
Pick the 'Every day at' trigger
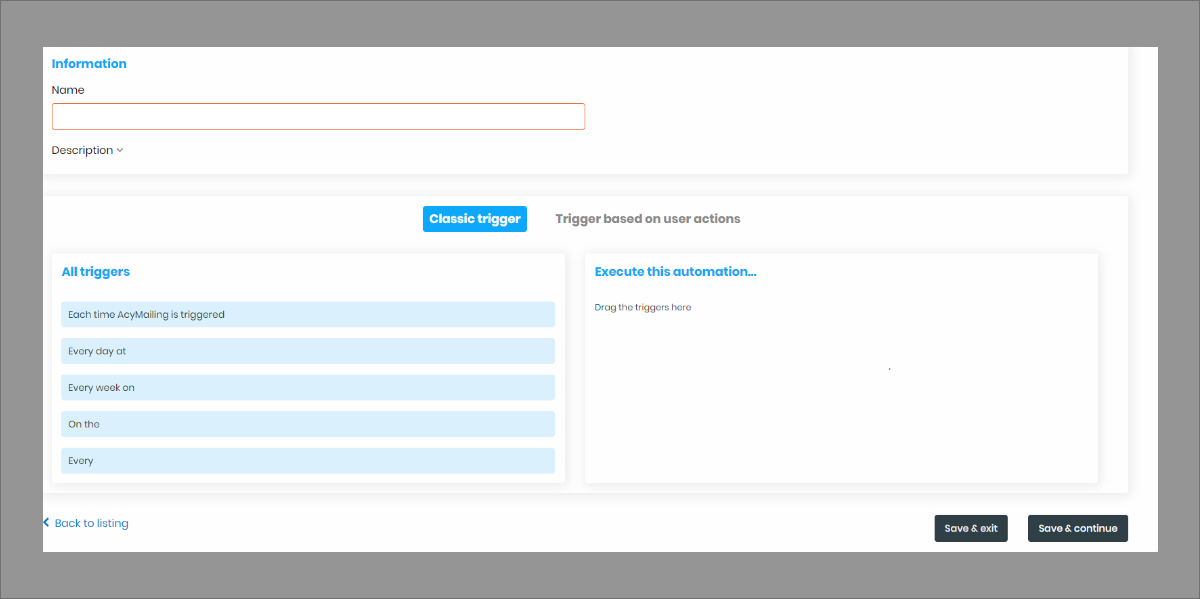pos(307,351)
